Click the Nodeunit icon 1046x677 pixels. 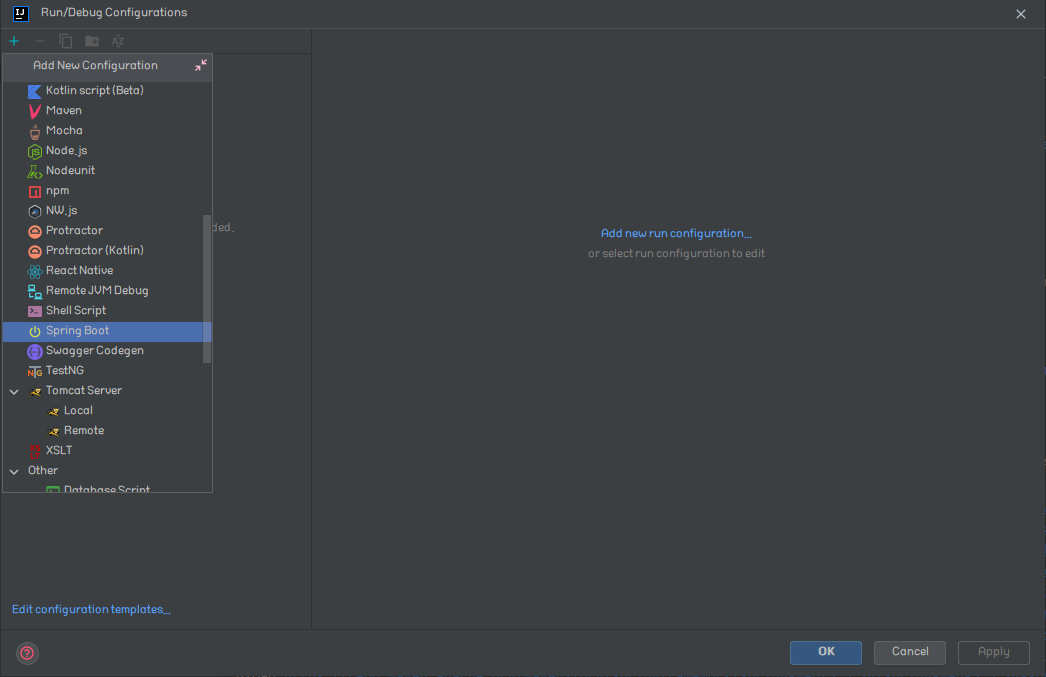coord(35,171)
